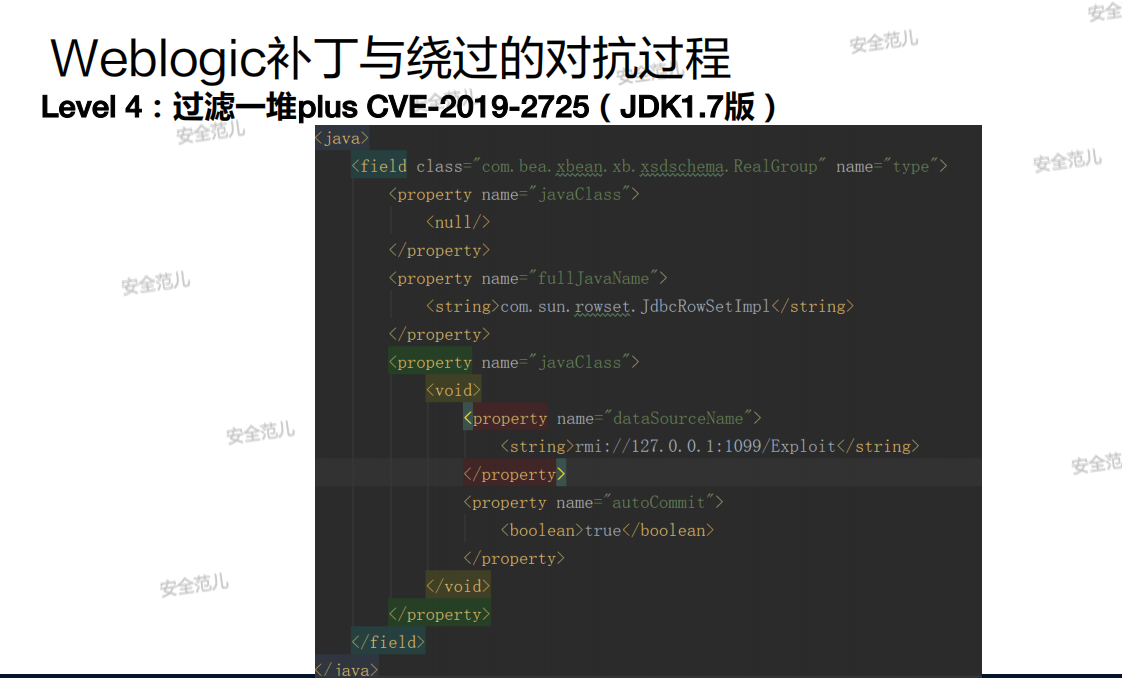Click the property name="dataSourceName" line
The height and width of the screenshot is (678, 1122).
pos(613,418)
